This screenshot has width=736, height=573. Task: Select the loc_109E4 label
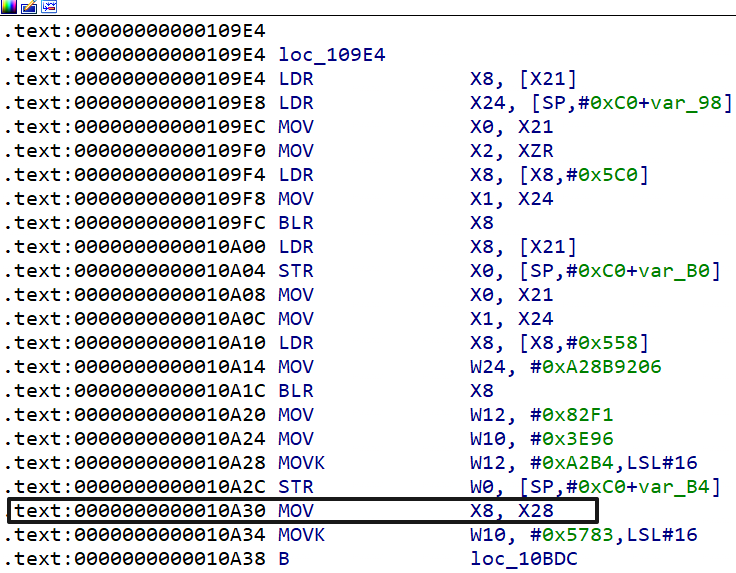click(332, 55)
